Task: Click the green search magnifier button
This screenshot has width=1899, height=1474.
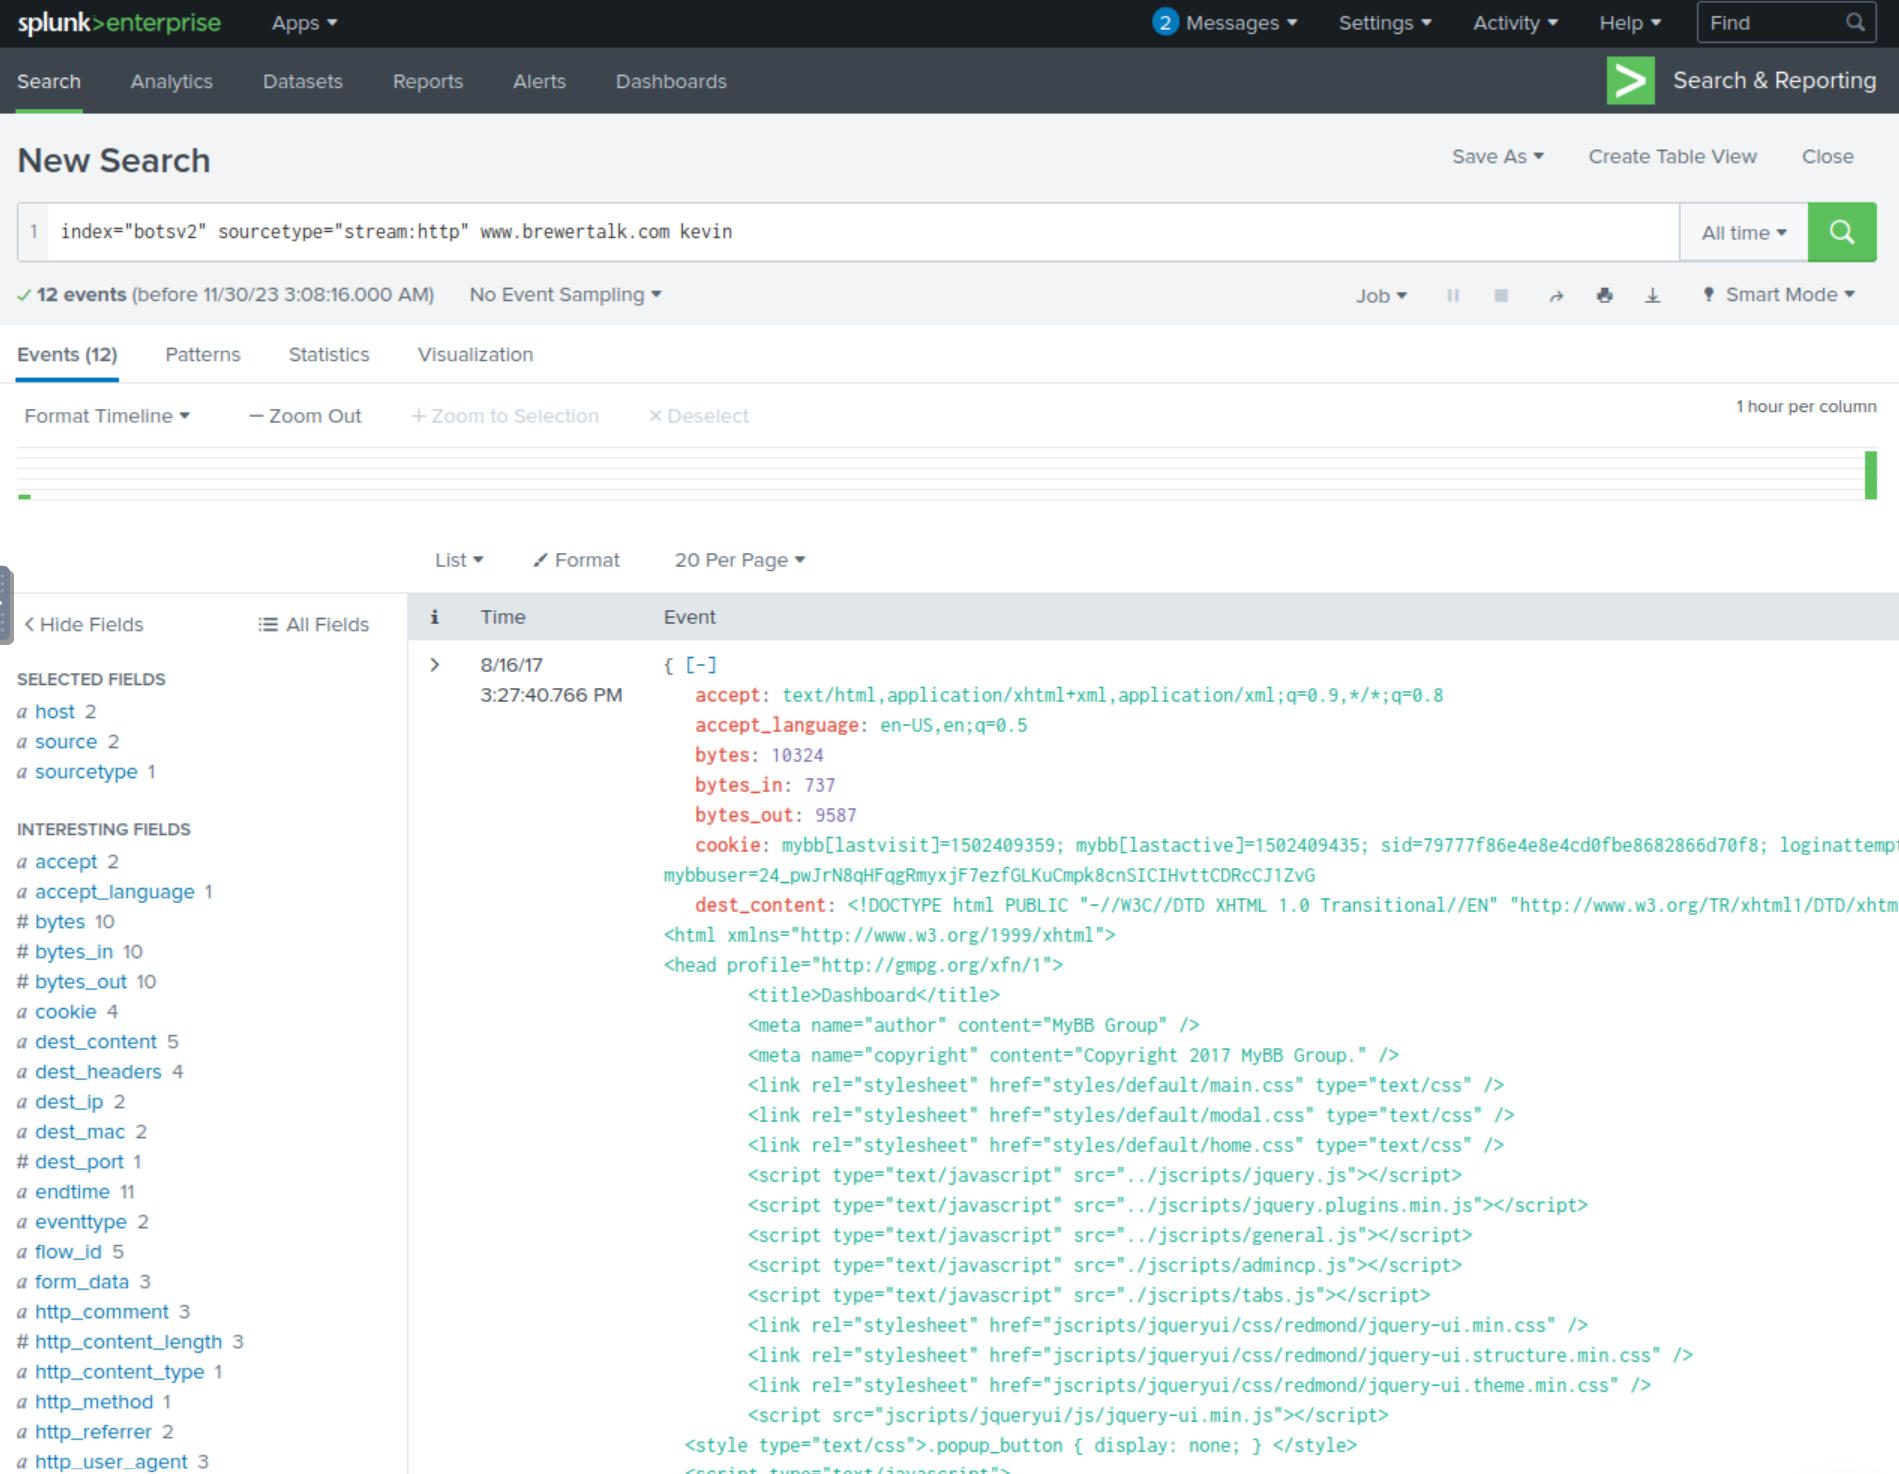Action: coord(1841,232)
